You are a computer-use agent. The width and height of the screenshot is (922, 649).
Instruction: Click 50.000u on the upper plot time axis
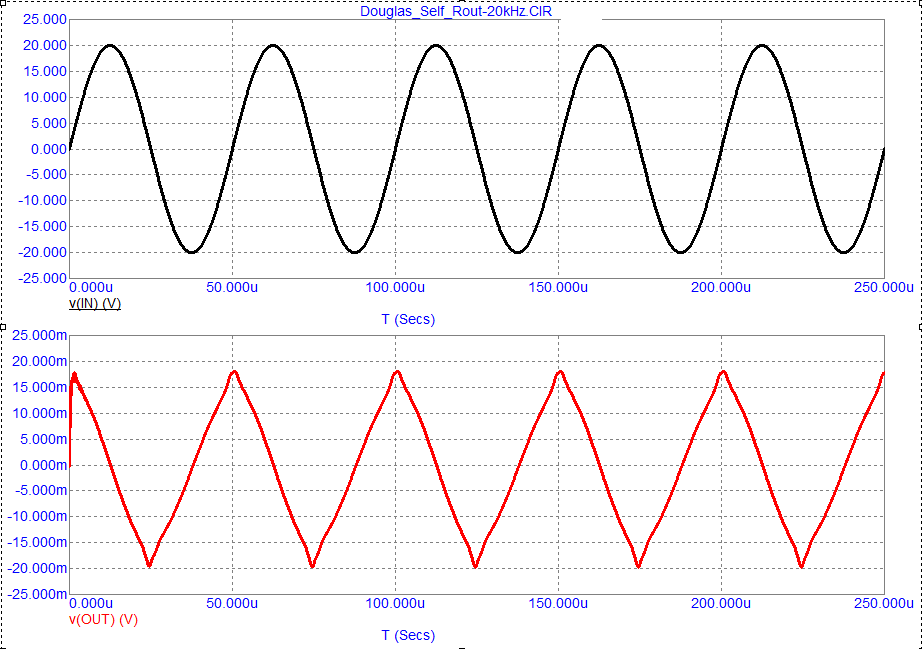(232, 287)
